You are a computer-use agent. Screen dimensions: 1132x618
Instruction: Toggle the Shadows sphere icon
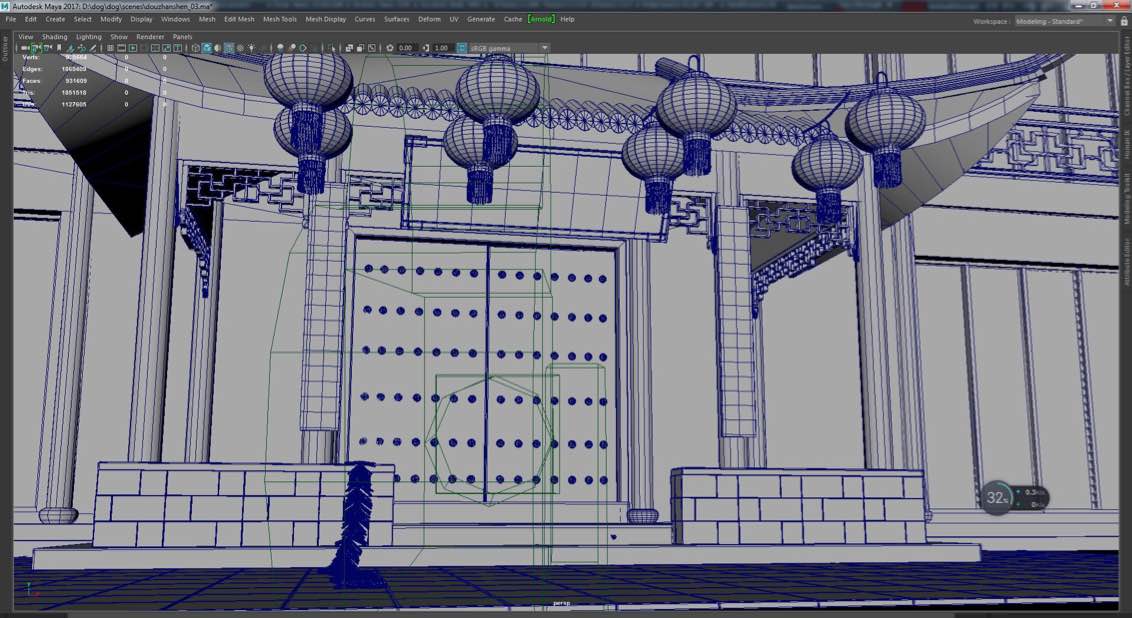264,48
